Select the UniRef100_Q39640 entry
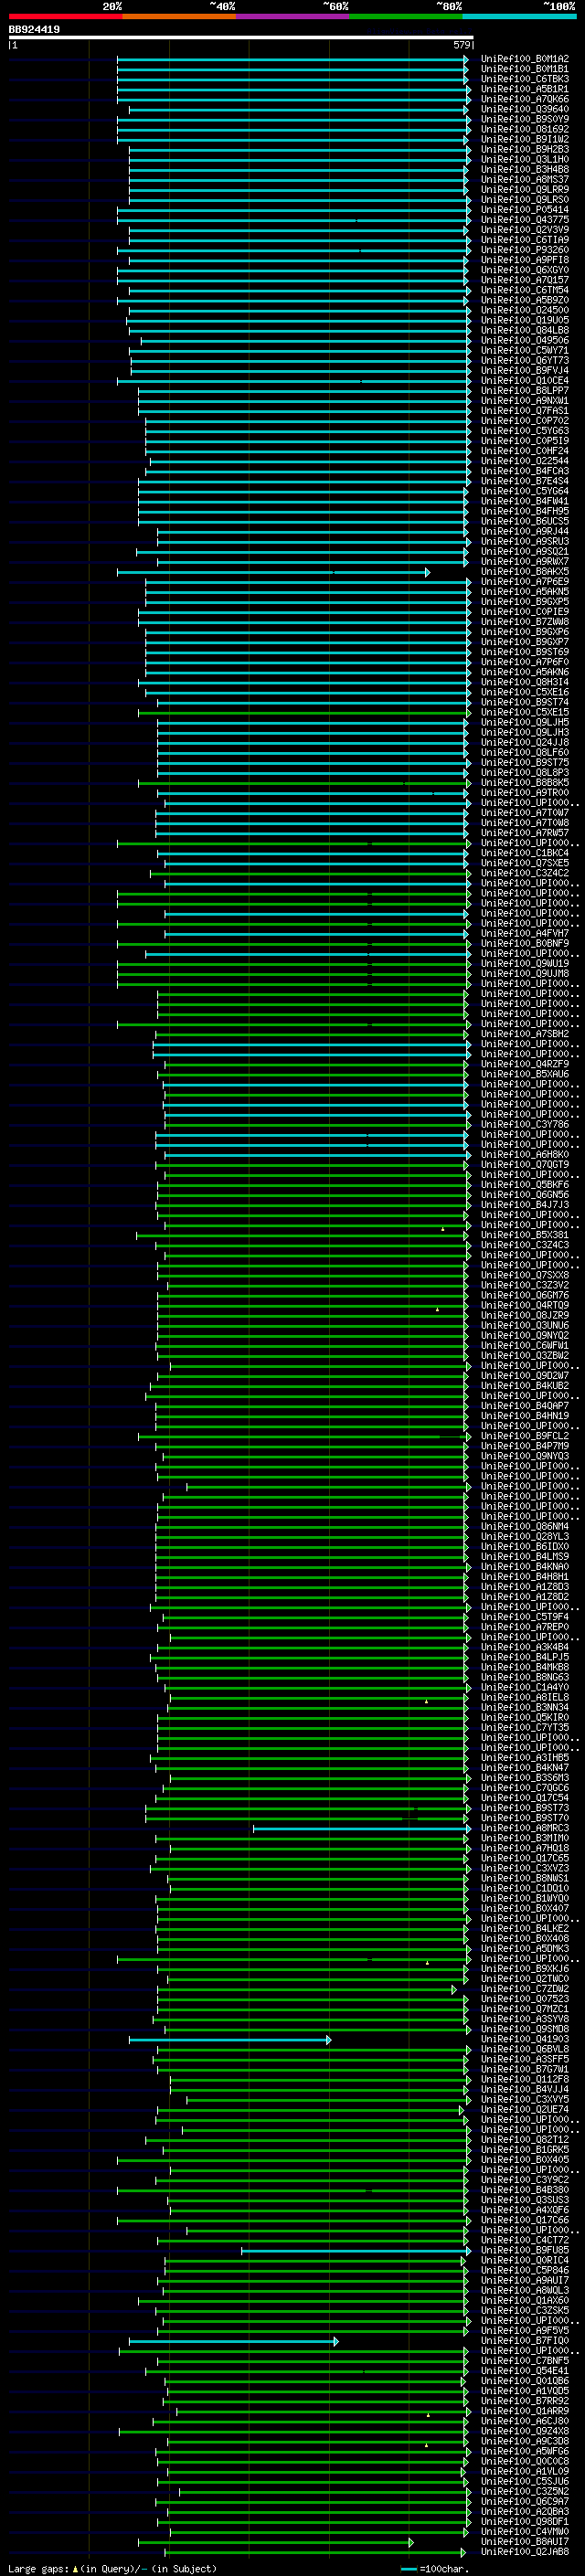Screen dimensions: 585x2576 pyautogui.click(x=525, y=109)
